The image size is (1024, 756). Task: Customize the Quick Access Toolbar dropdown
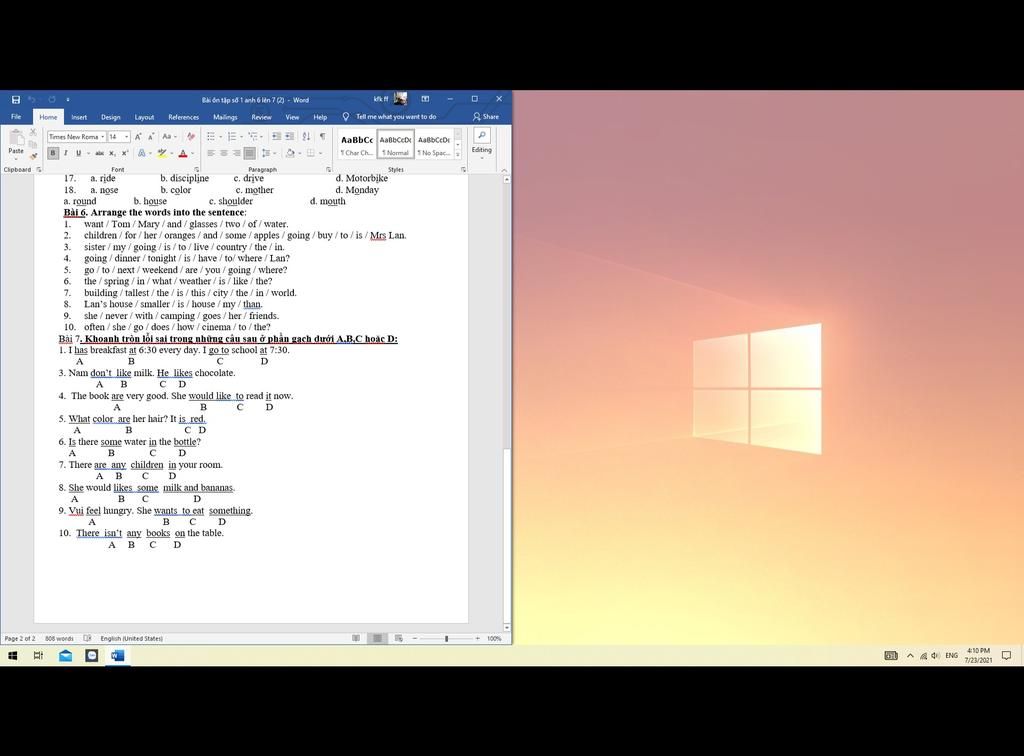[x=68, y=99]
